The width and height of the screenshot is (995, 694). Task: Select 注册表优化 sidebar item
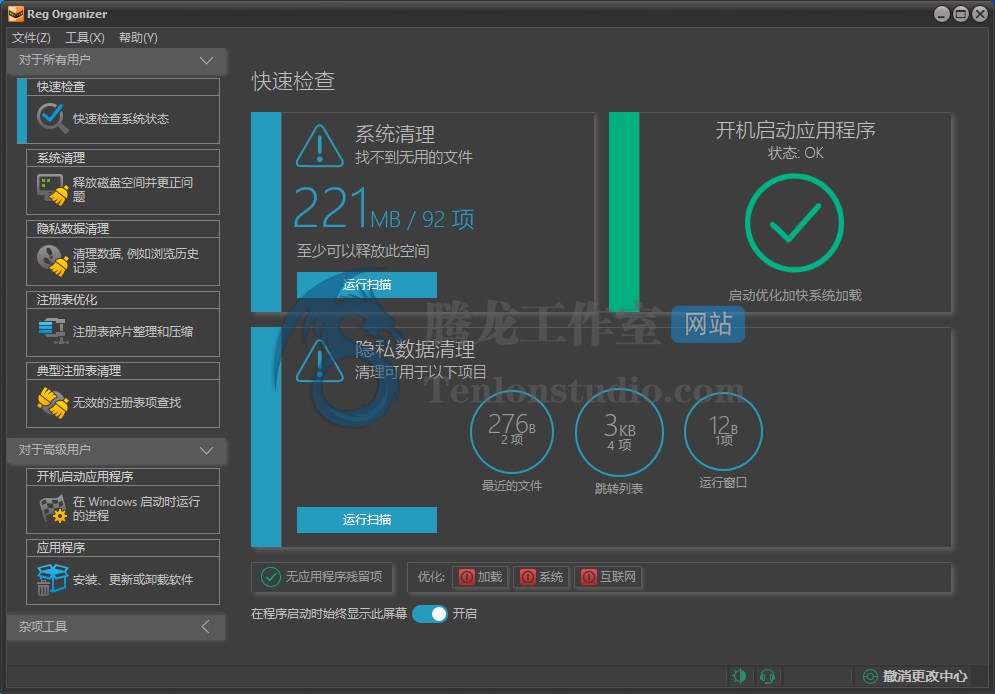click(x=122, y=324)
